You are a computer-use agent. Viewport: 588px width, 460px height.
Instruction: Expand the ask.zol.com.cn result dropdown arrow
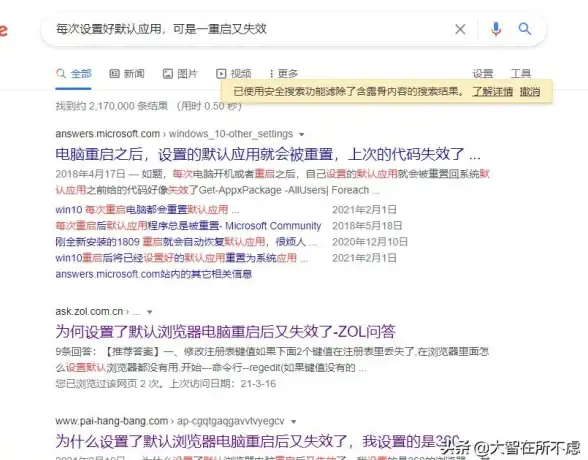(150, 312)
